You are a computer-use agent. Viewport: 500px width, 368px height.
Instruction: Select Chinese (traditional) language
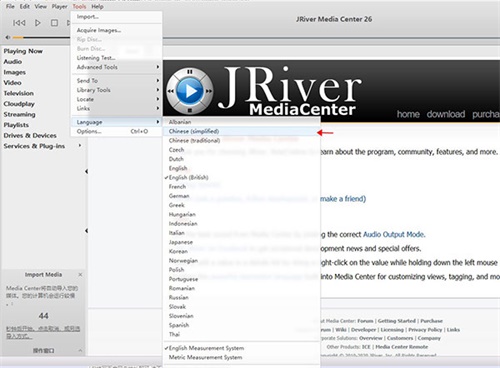coord(241,141)
